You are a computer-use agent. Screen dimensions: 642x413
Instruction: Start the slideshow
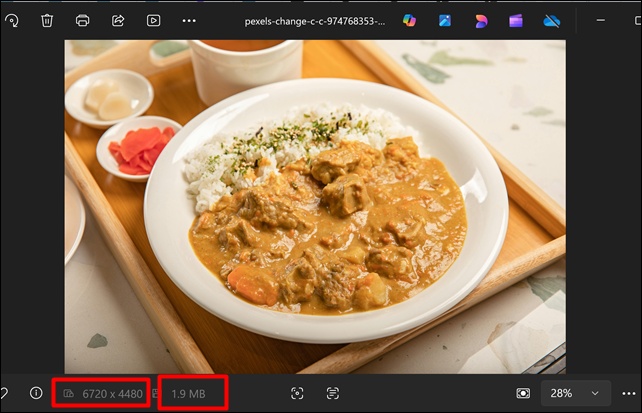click(x=153, y=20)
